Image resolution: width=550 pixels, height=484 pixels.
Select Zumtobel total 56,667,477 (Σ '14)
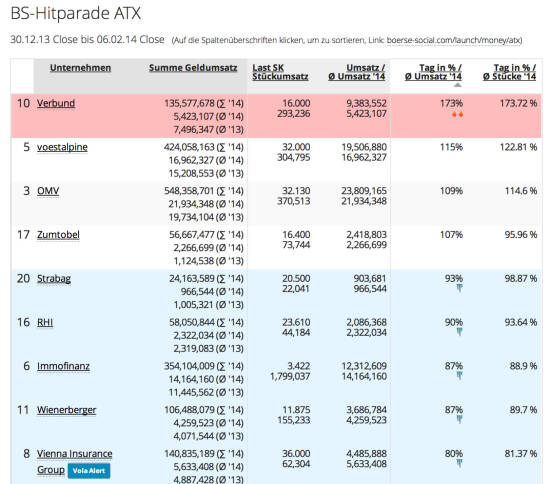[206, 235]
